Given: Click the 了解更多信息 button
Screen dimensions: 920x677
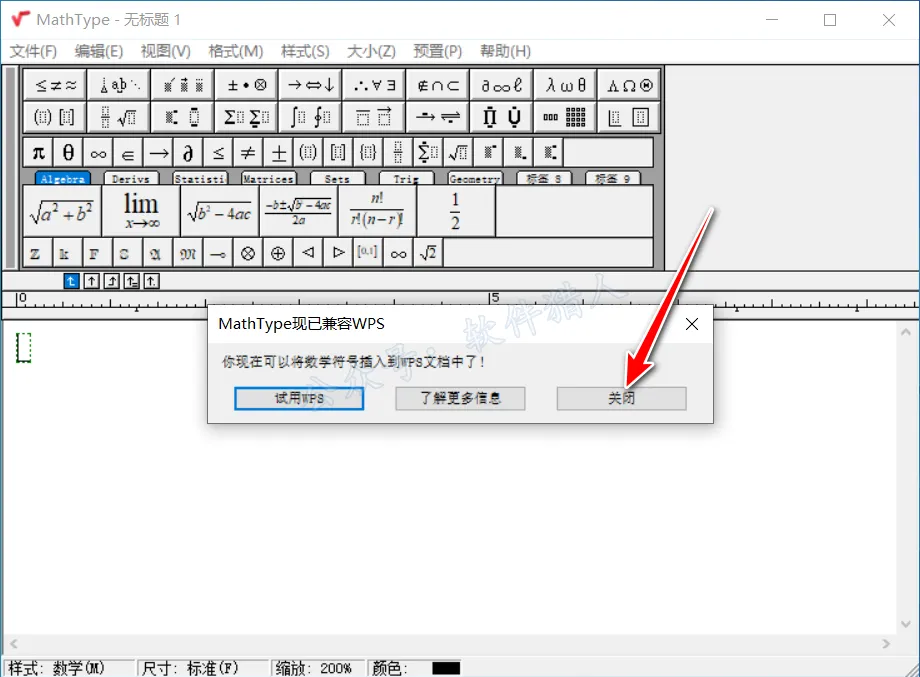Looking at the screenshot, I should (460, 398).
